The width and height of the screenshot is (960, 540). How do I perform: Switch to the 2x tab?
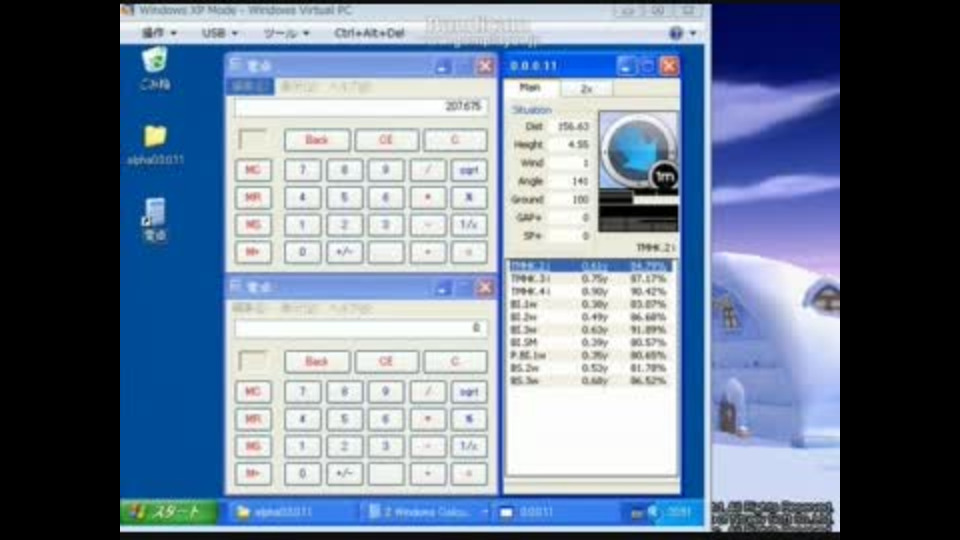click(587, 89)
